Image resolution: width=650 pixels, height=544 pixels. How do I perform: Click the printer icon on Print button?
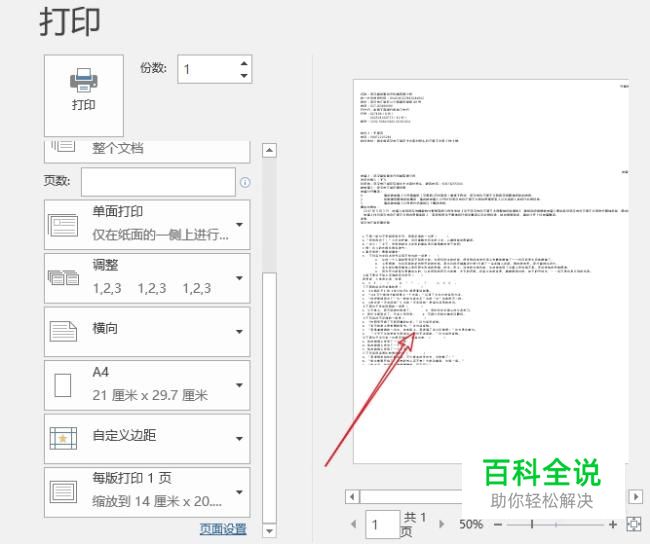(x=84, y=80)
